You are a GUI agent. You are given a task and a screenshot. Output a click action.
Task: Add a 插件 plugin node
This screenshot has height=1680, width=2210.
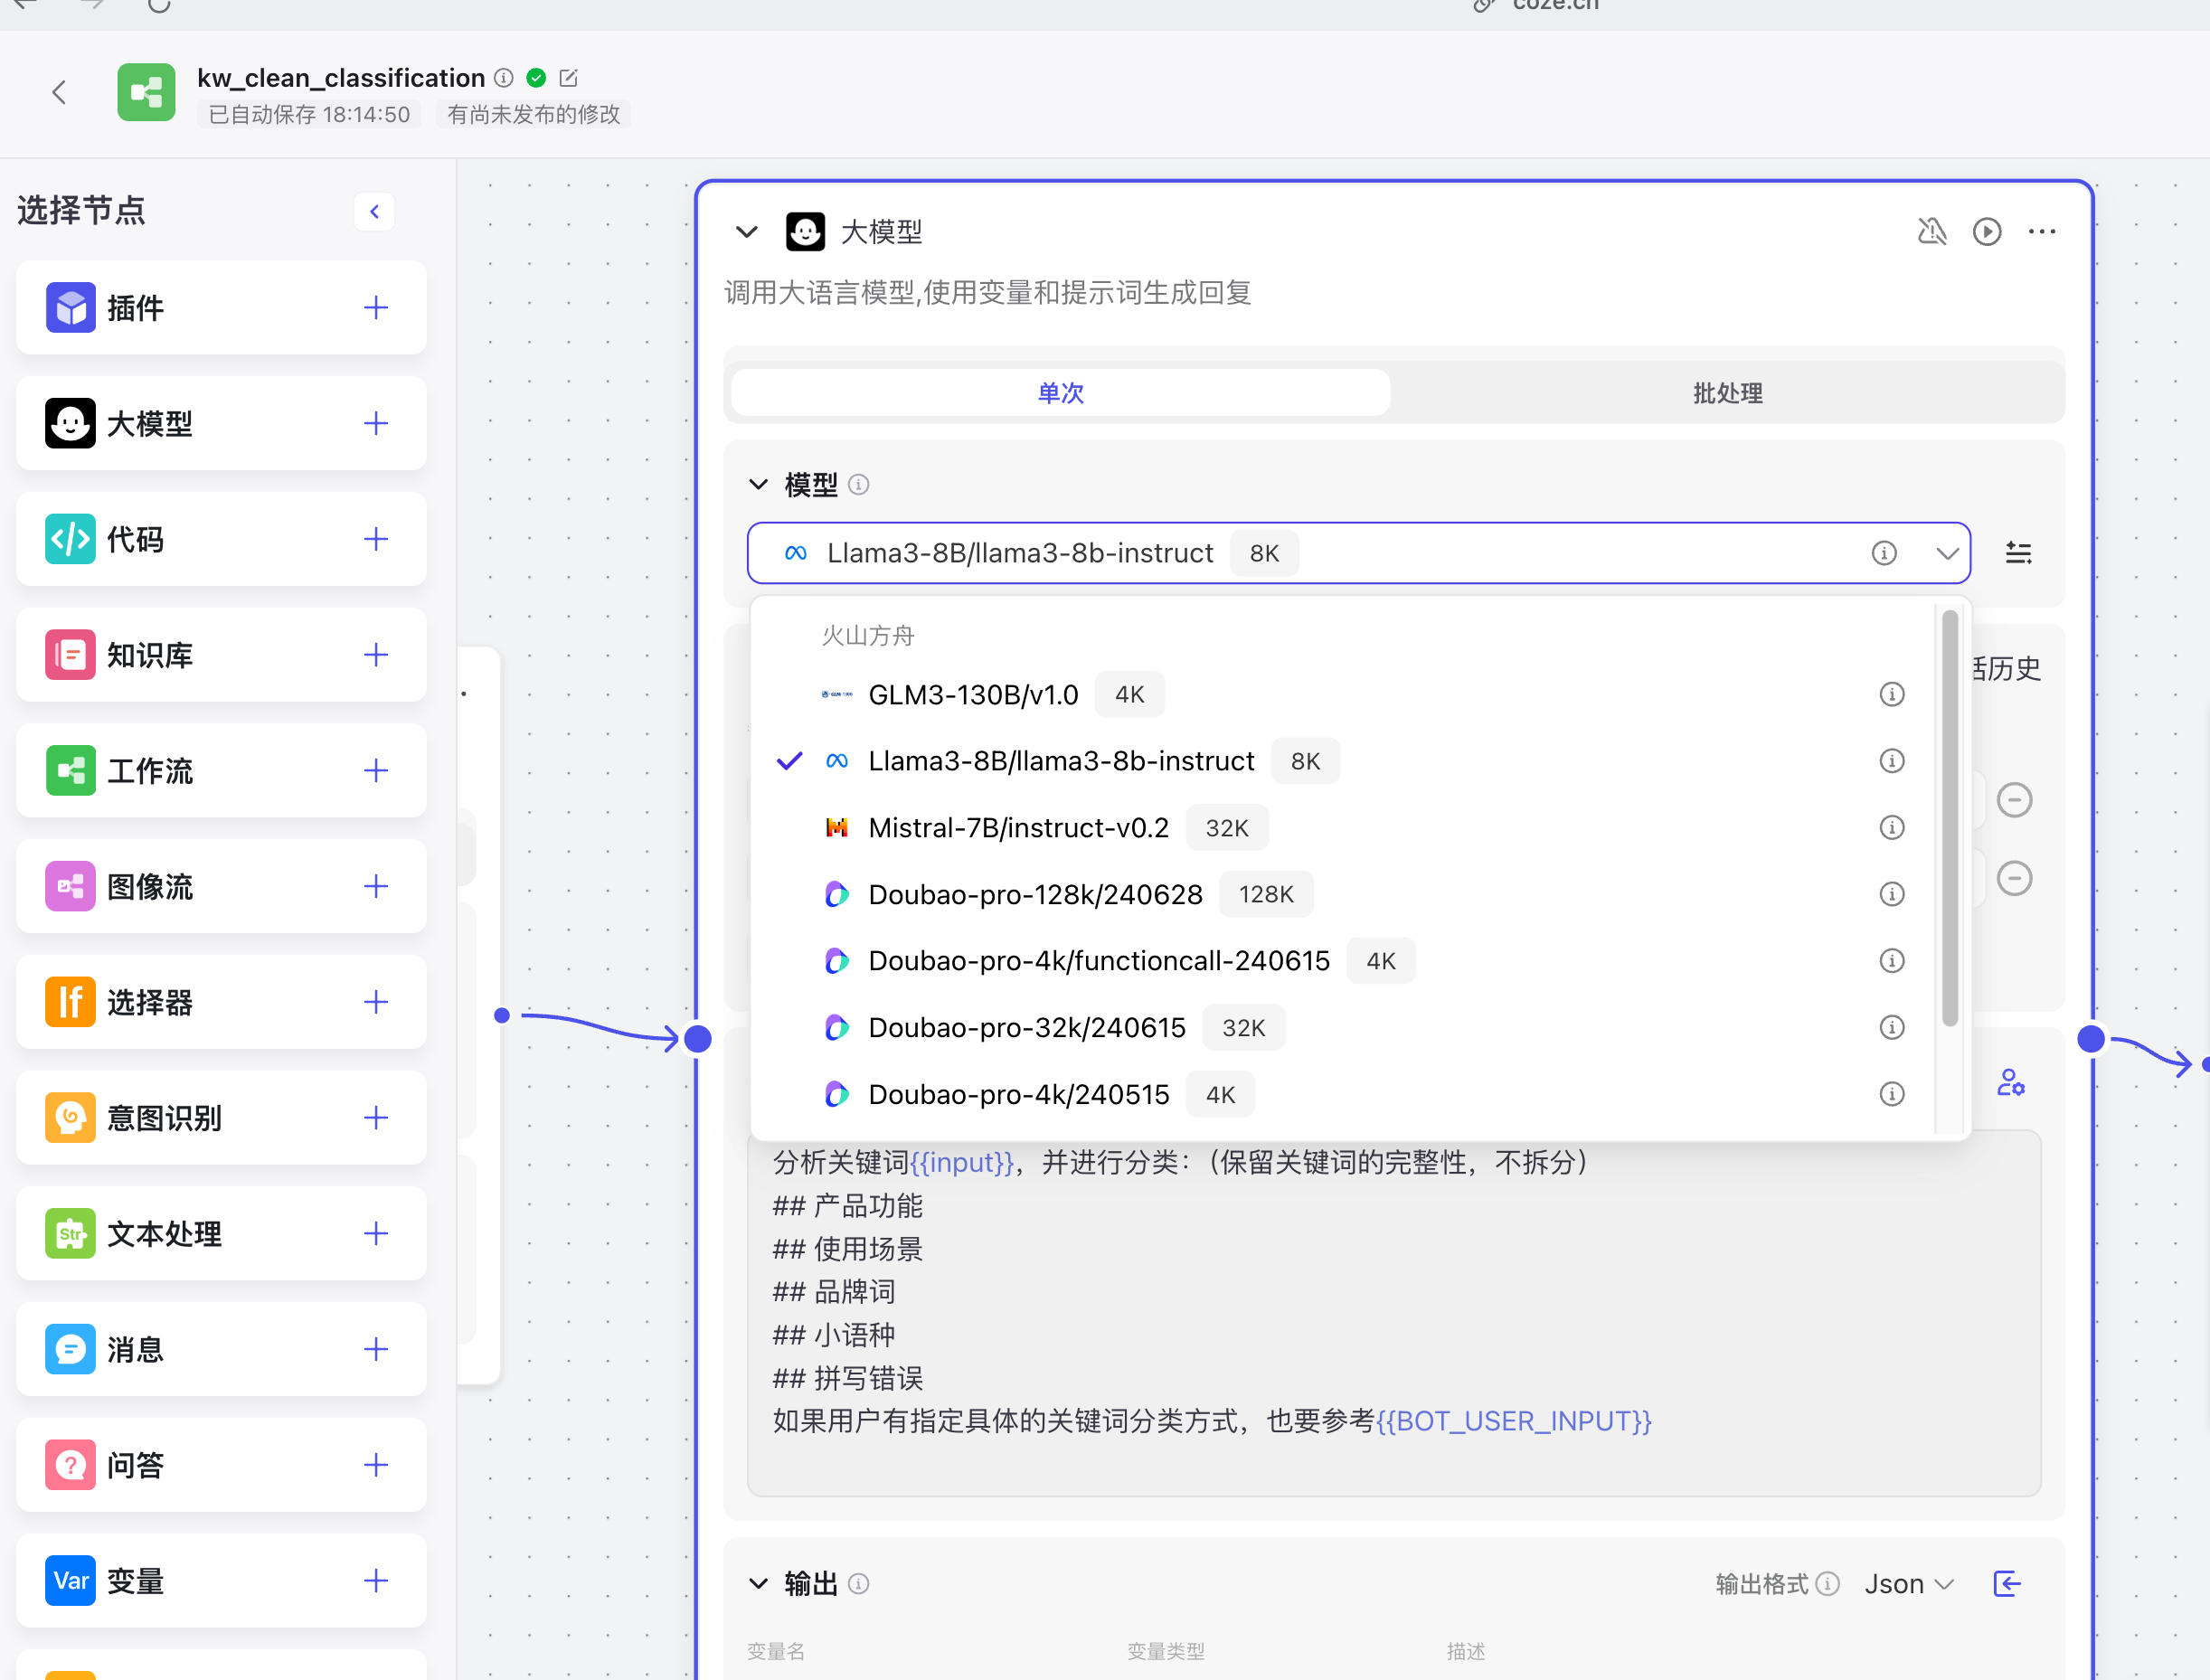point(376,308)
